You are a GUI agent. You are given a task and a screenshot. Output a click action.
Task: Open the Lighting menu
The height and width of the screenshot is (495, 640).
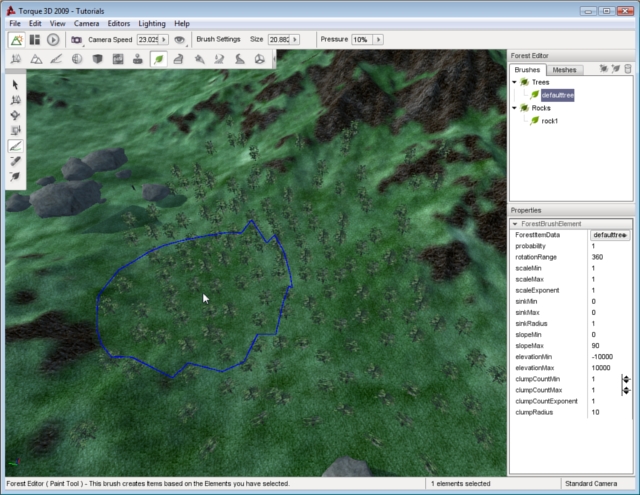(x=152, y=23)
